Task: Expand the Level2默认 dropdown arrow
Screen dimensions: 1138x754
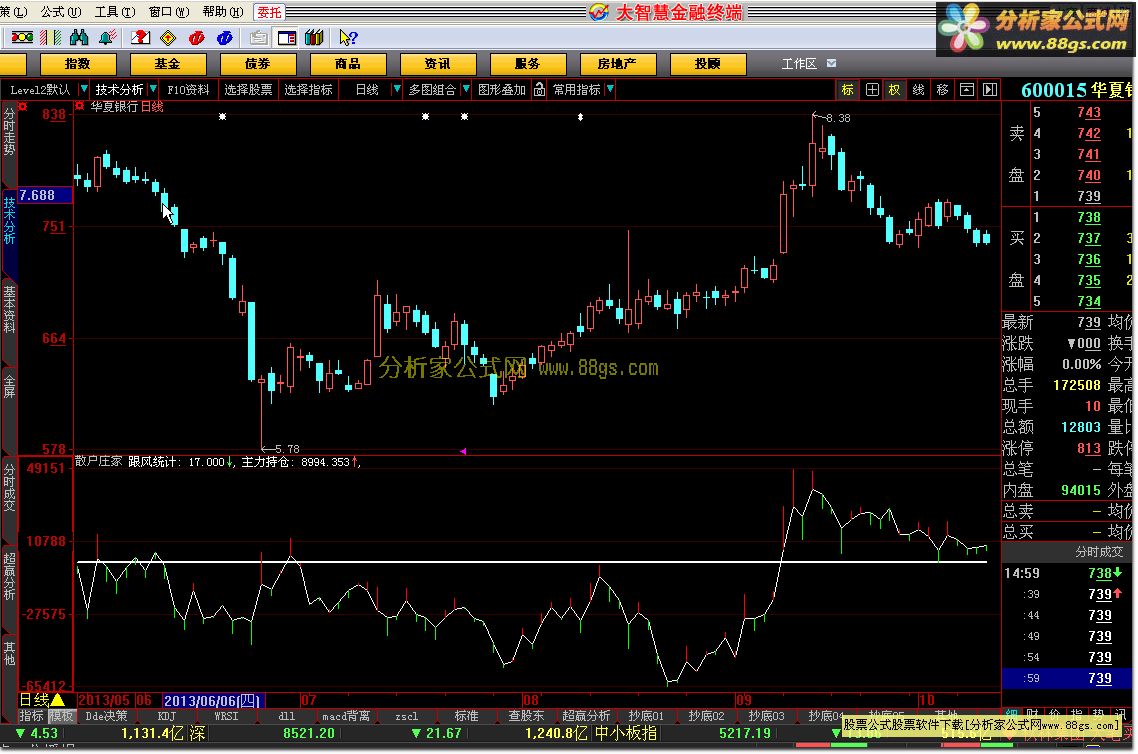Action: pyautogui.click(x=83, y=89)
